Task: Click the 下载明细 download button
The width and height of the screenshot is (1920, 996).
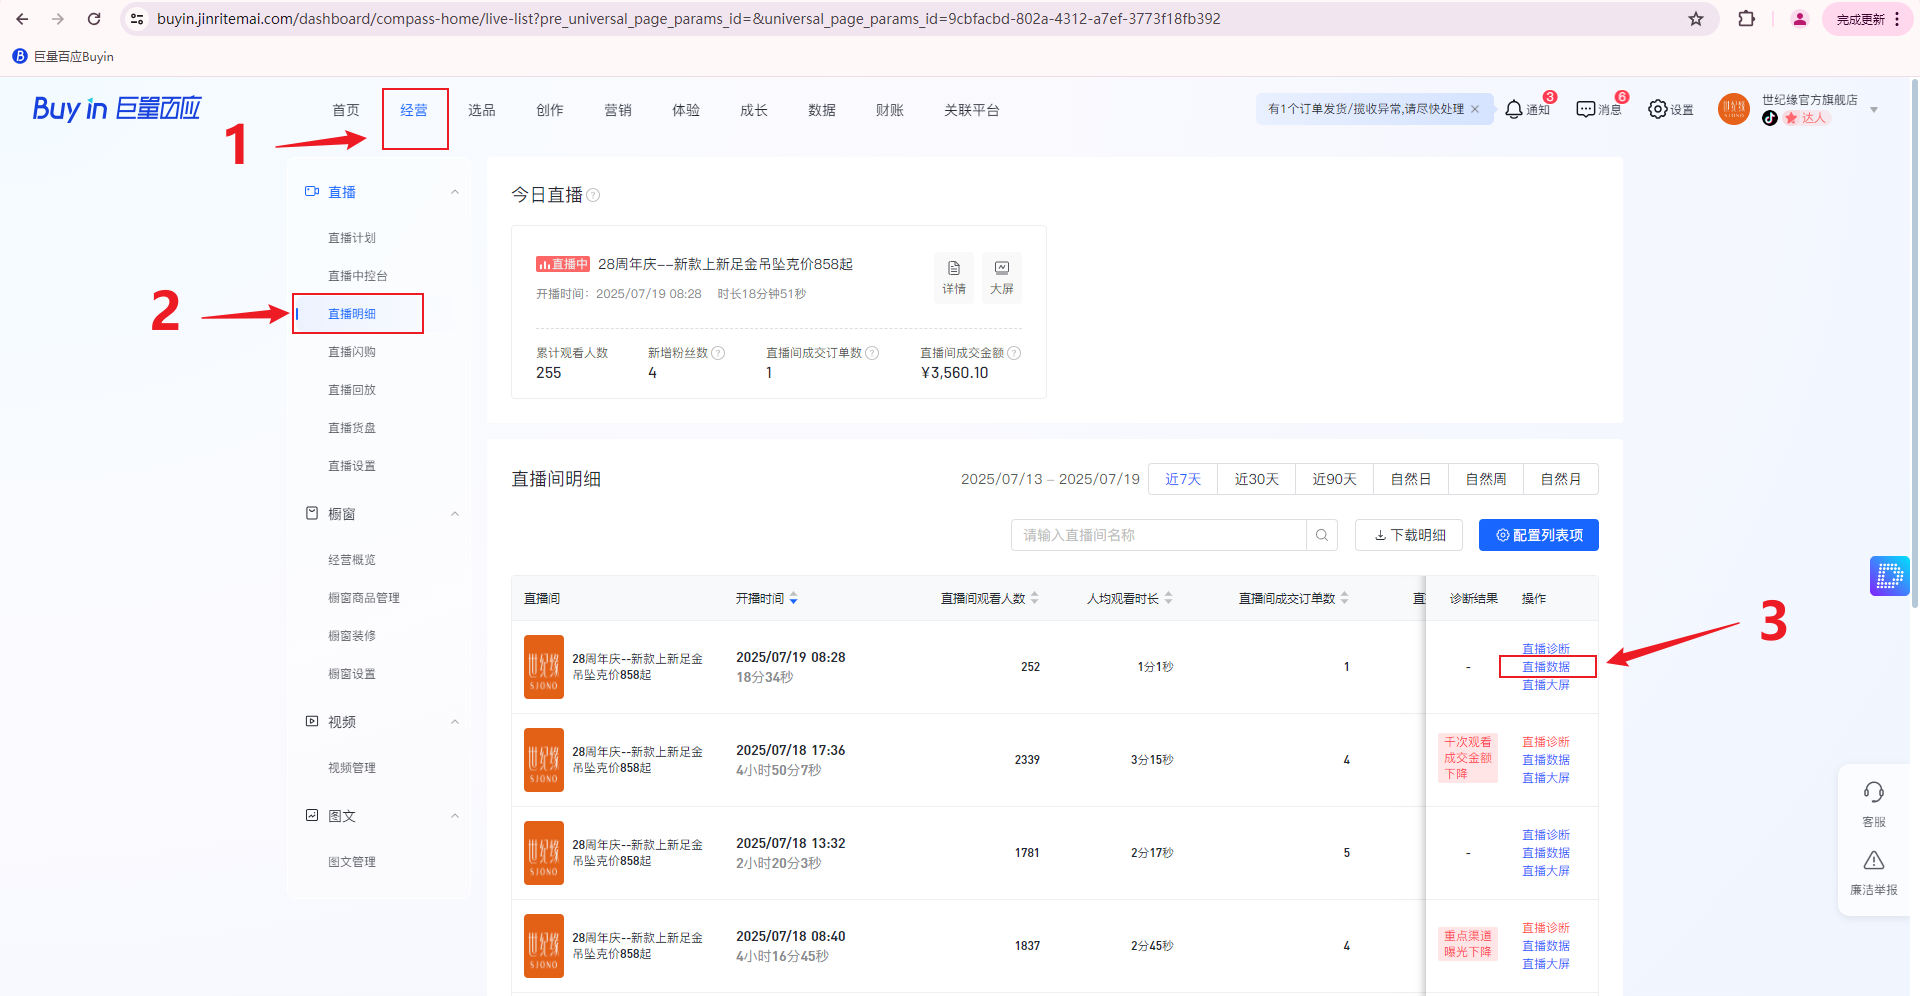Action: [x=1408, y=535]
